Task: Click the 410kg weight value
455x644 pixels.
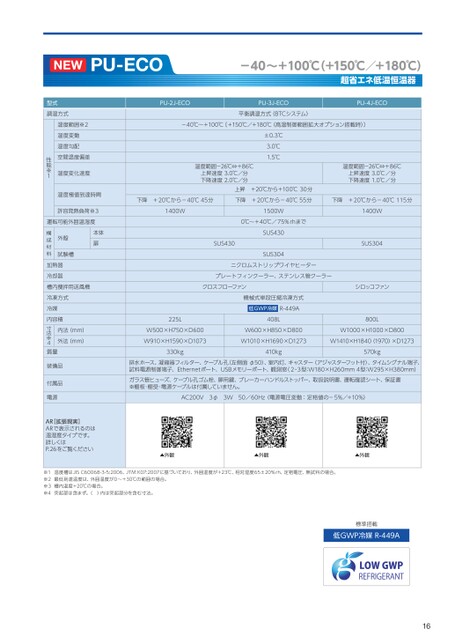Action: tap(273, 352)
